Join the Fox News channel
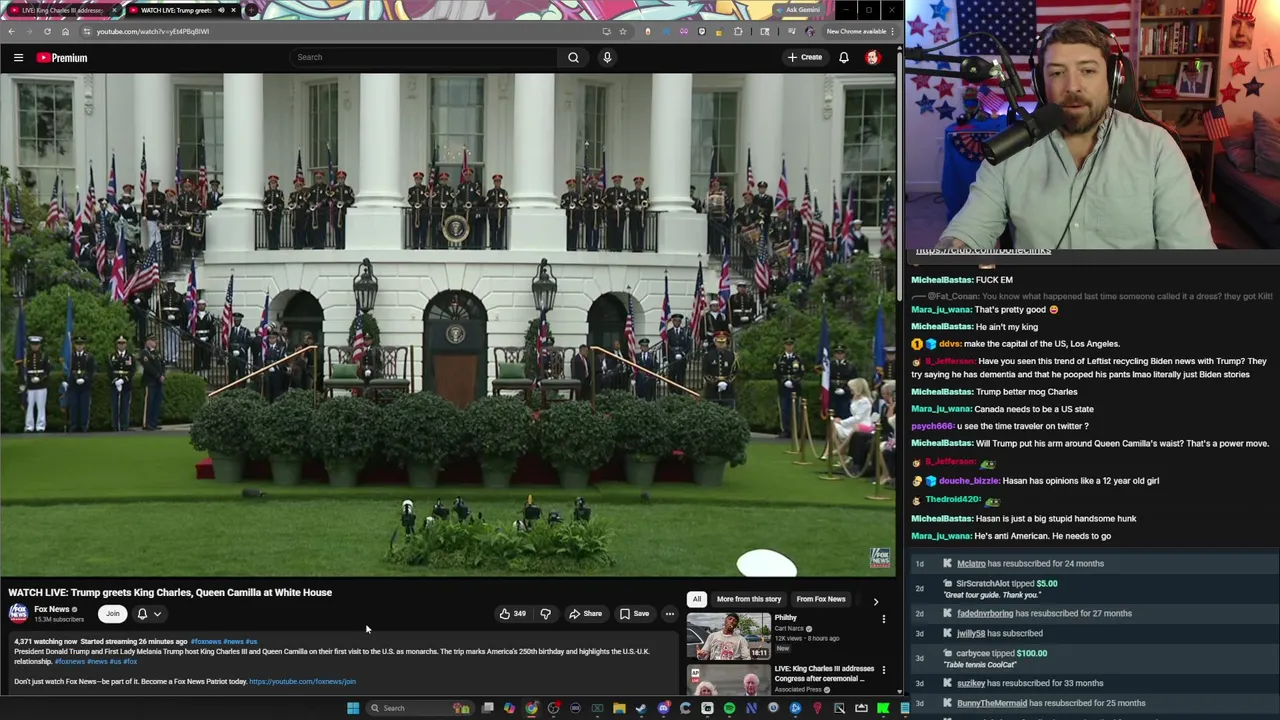Viewport: 1280px width, 720px height. pos(112,614)
